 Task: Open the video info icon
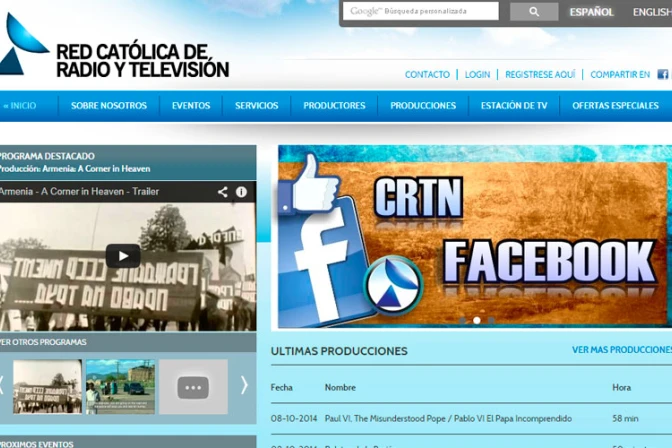241,192
